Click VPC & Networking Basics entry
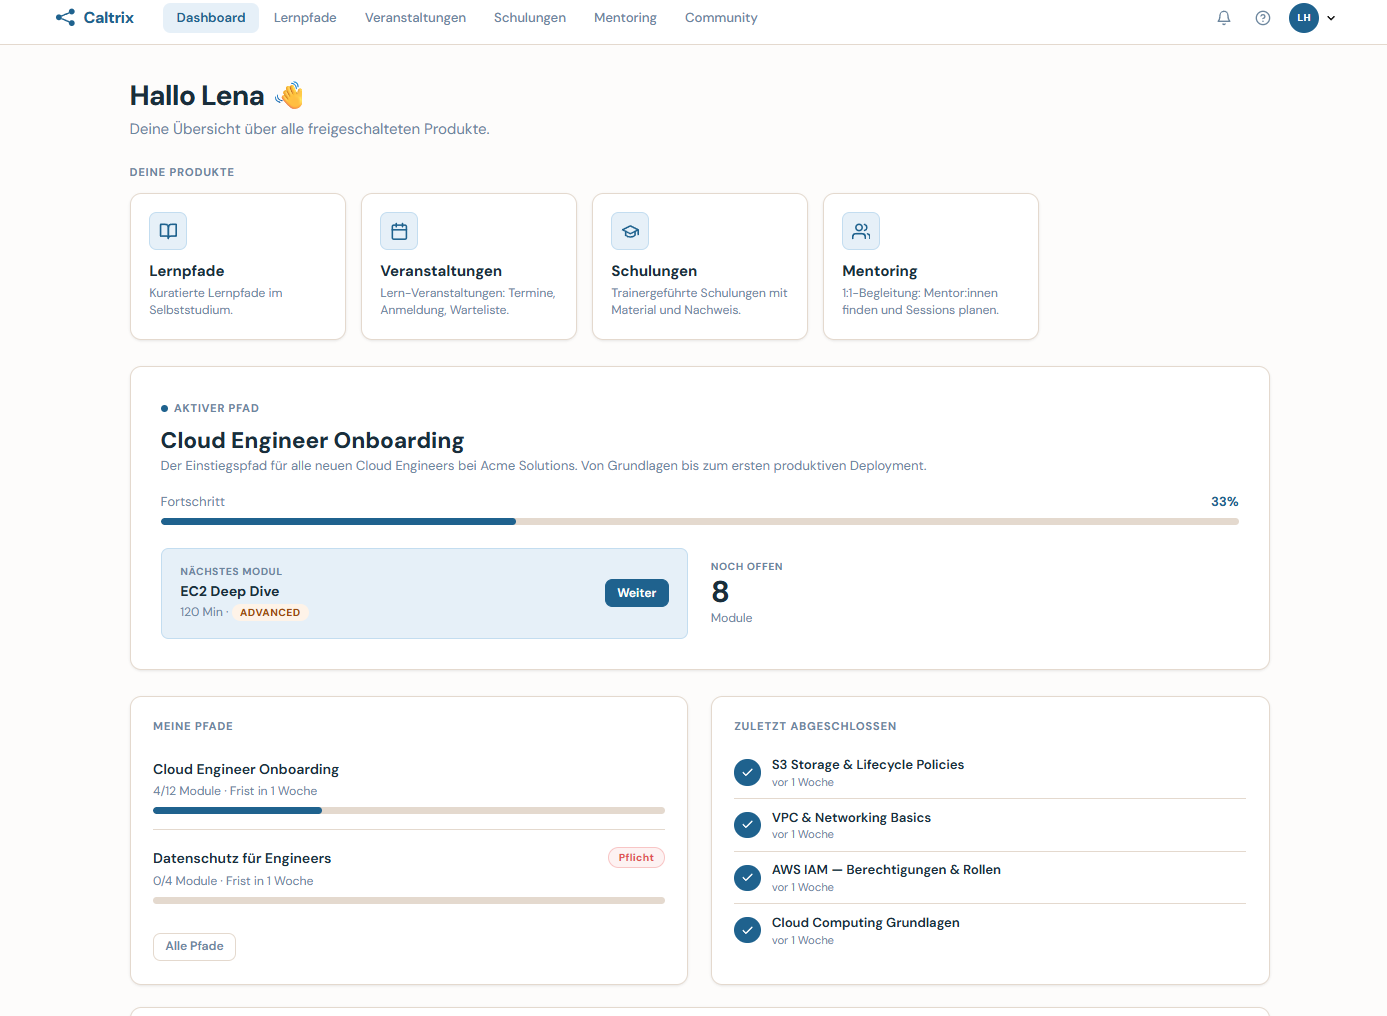Viewport: 1387px width, 1016px height. click(x=851, y=817)
